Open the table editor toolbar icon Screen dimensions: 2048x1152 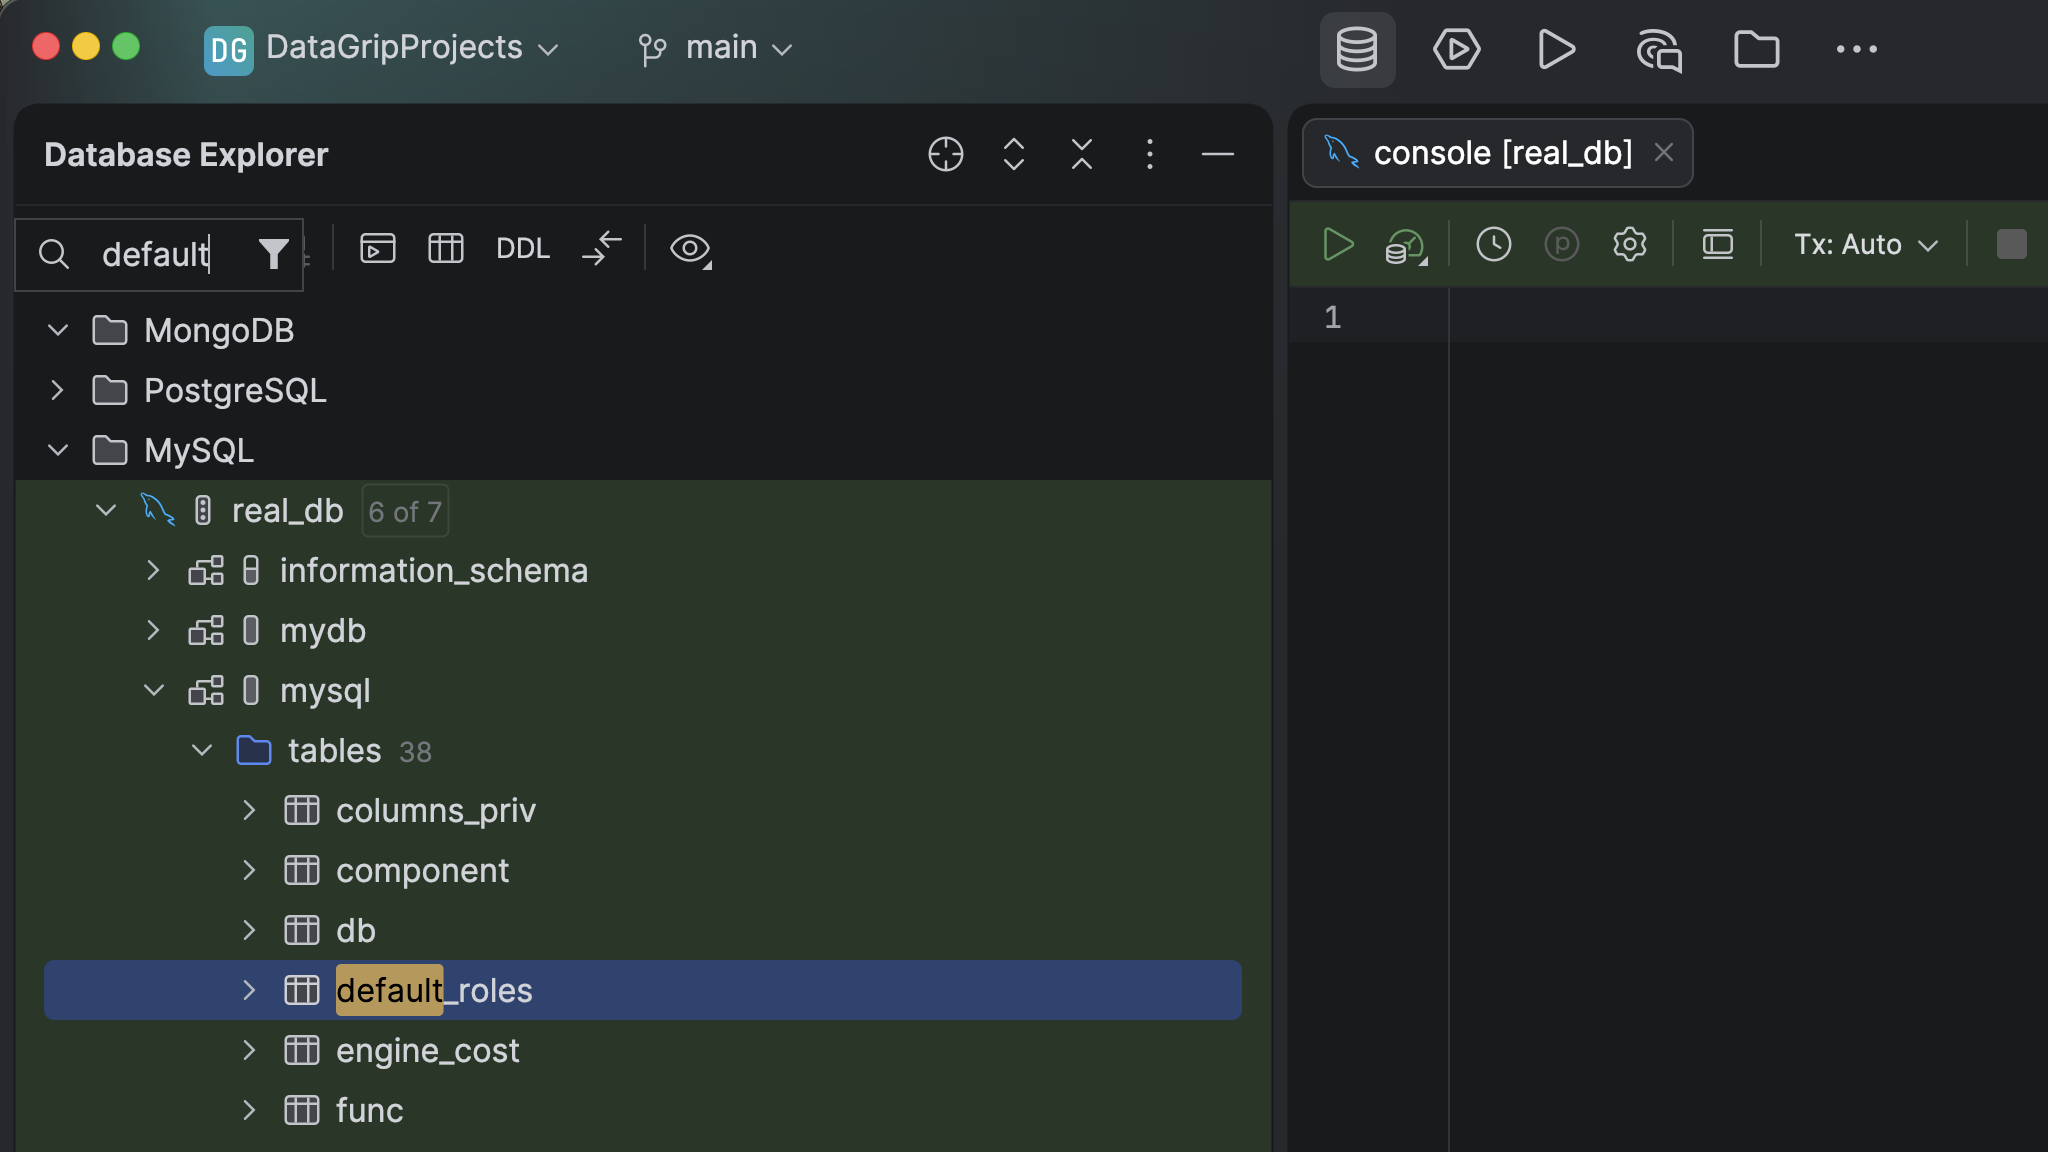coord(446,248)
